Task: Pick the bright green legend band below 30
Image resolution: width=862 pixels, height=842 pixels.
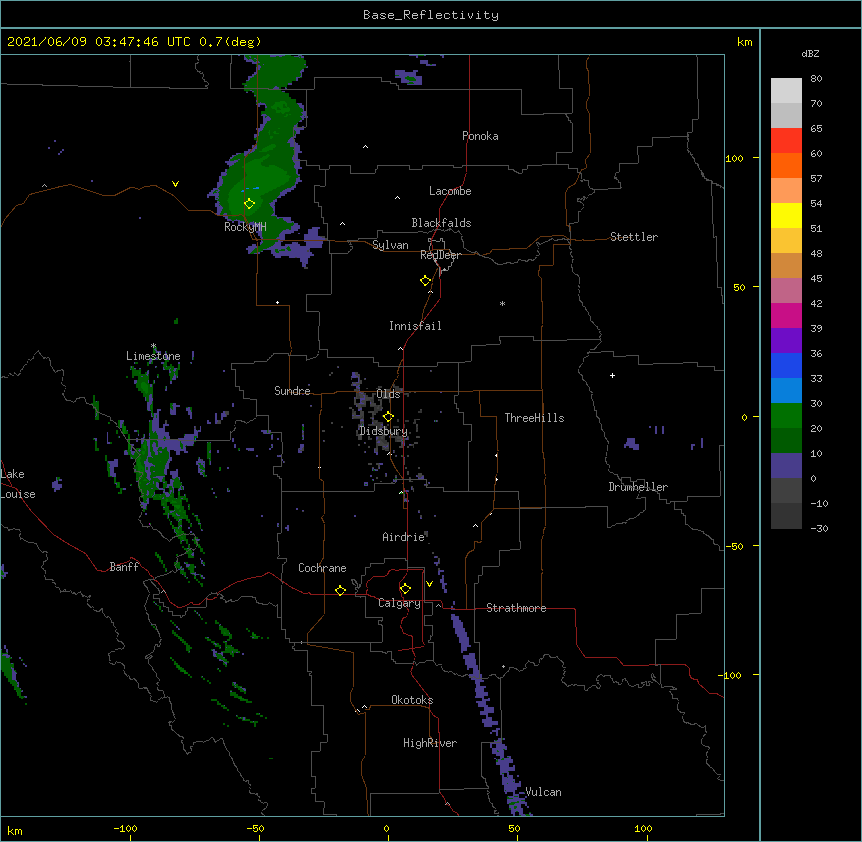Action: (x=786, y=416)
